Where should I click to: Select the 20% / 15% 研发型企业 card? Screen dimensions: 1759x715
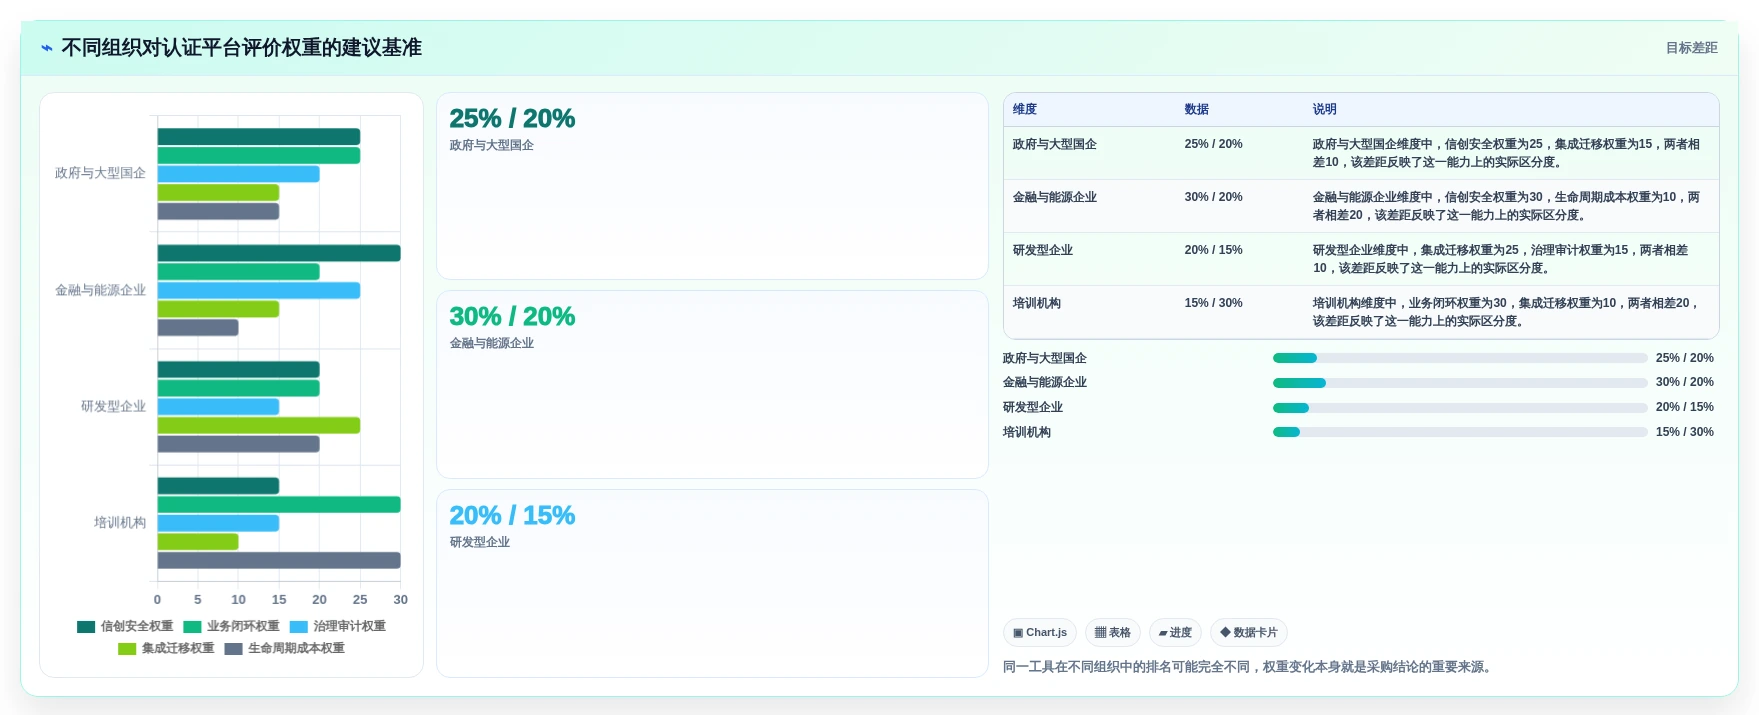pyautogui.click(x=712, y=583)
